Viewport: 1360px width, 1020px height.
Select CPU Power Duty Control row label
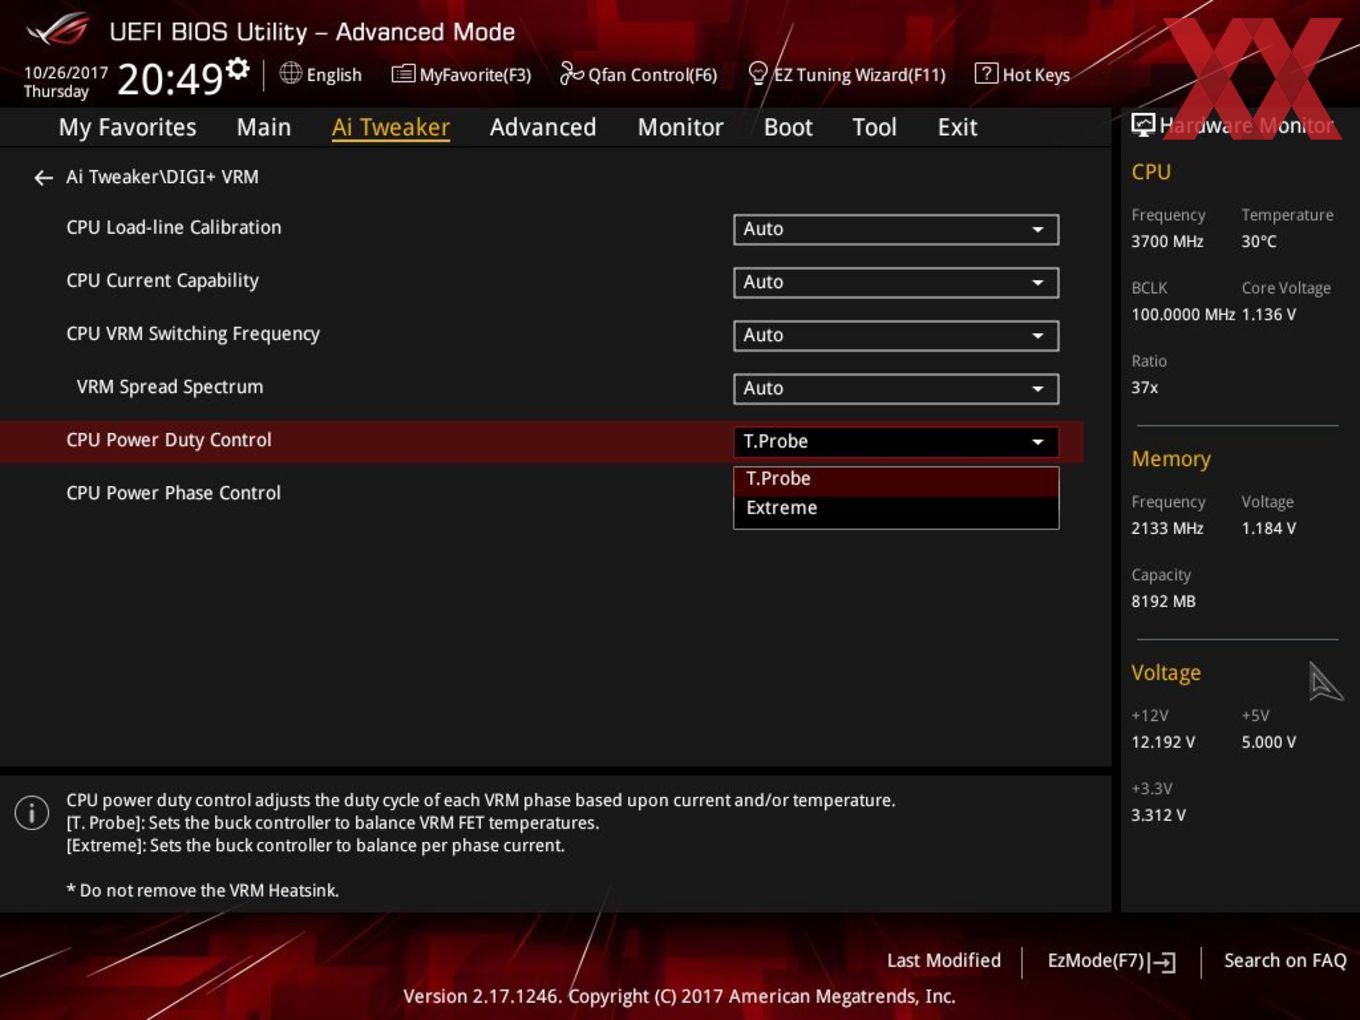click(169, 439)
